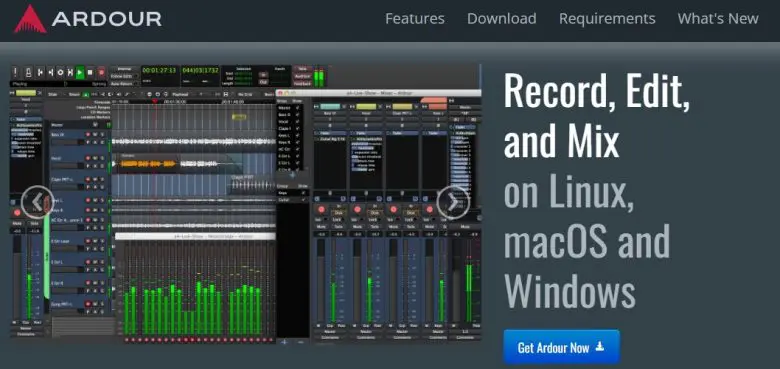Advance to the next carousel screenshot
Viewport: 780px width, 369px height.
tap(453, 202)
